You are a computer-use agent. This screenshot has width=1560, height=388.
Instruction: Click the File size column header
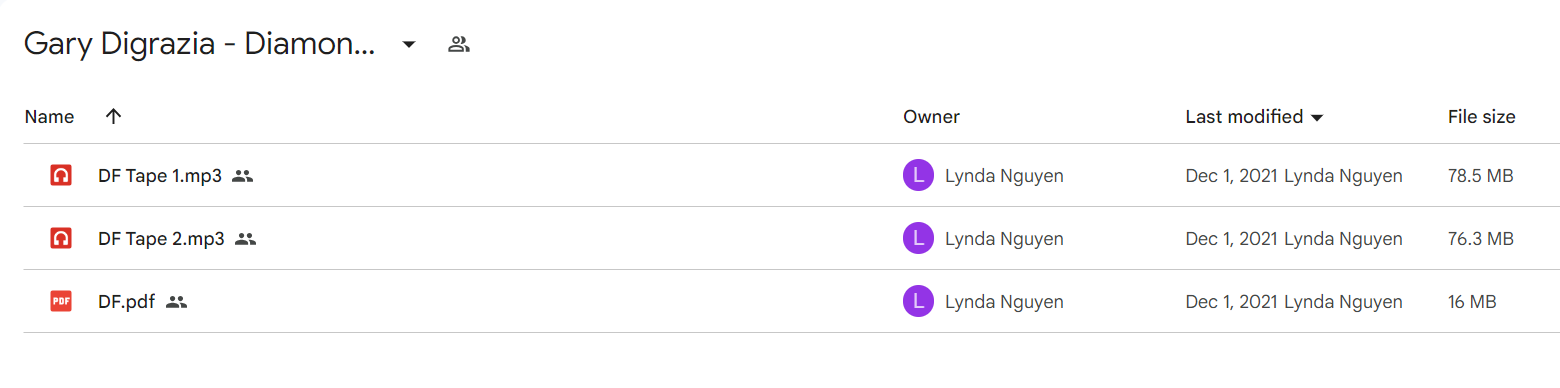tap(1481, 117)
